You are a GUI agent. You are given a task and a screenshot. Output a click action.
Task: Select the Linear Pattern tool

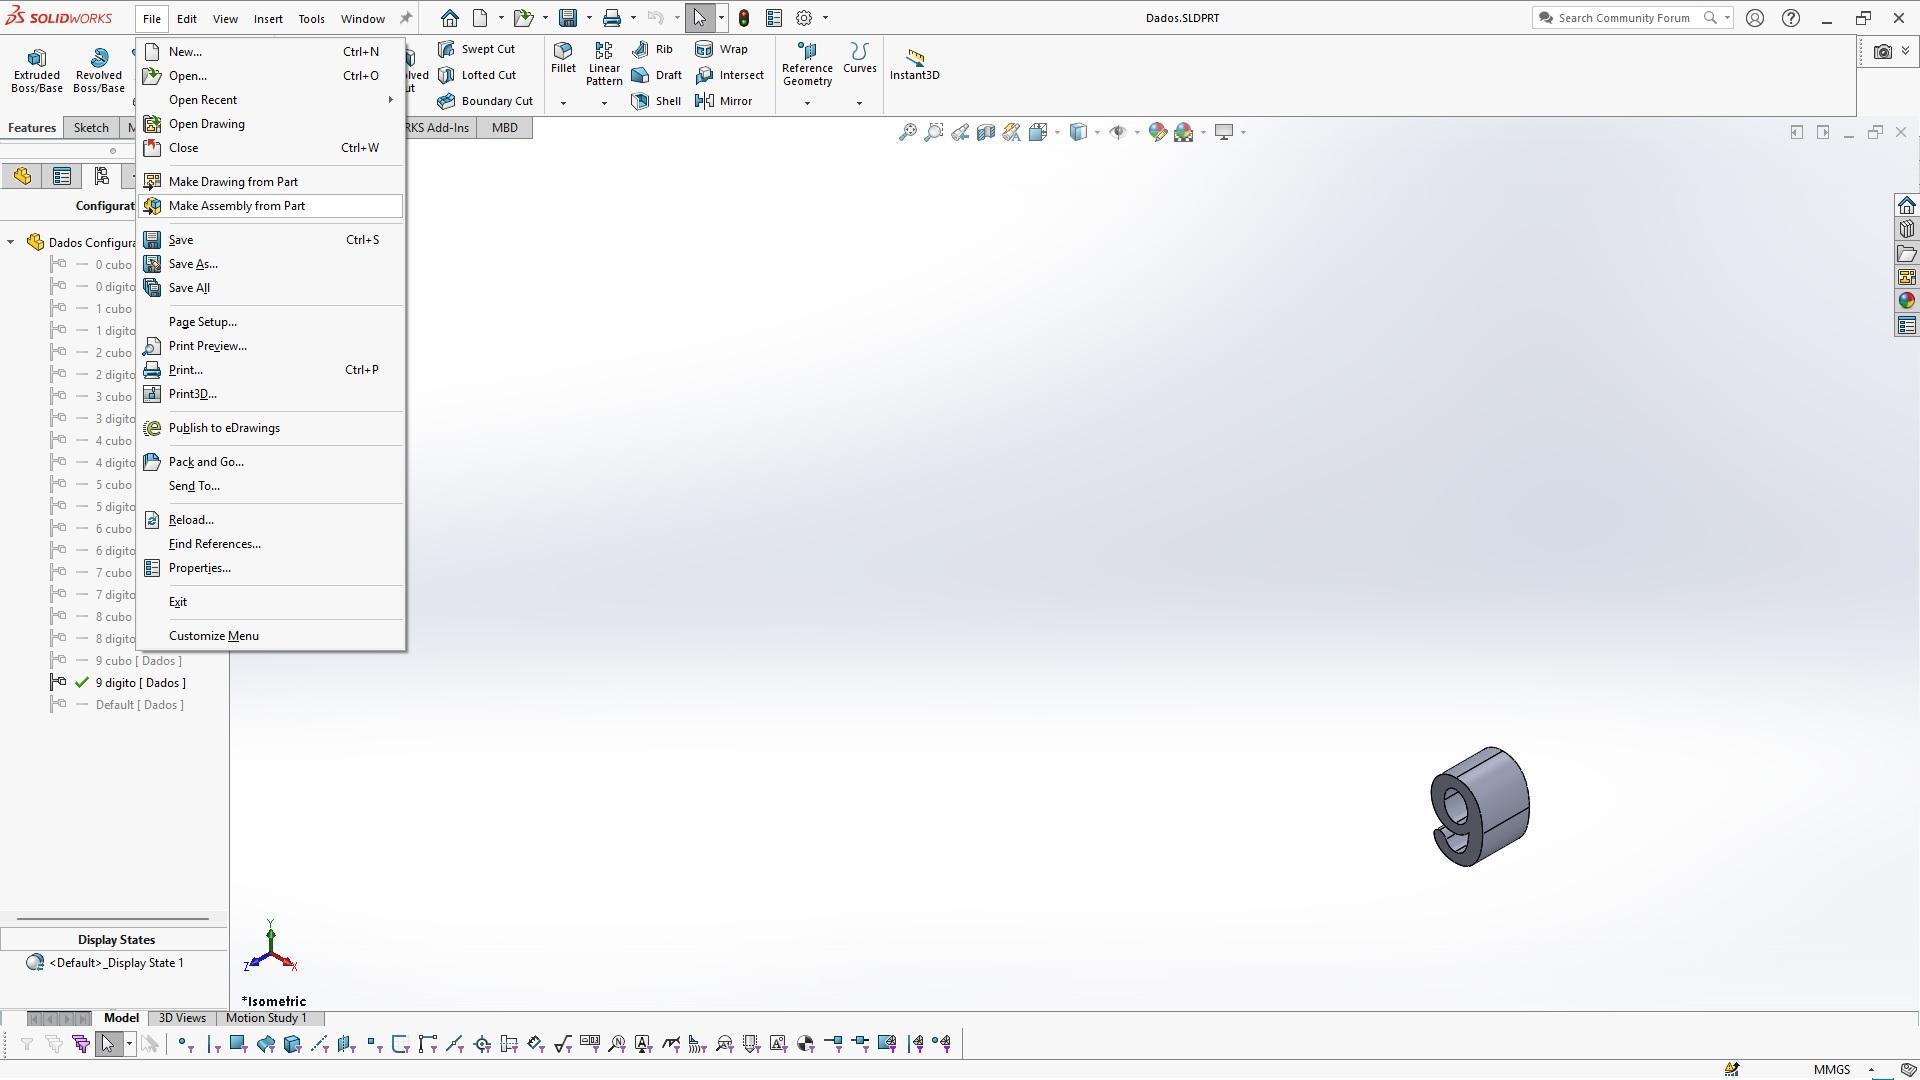click(604, 63)
